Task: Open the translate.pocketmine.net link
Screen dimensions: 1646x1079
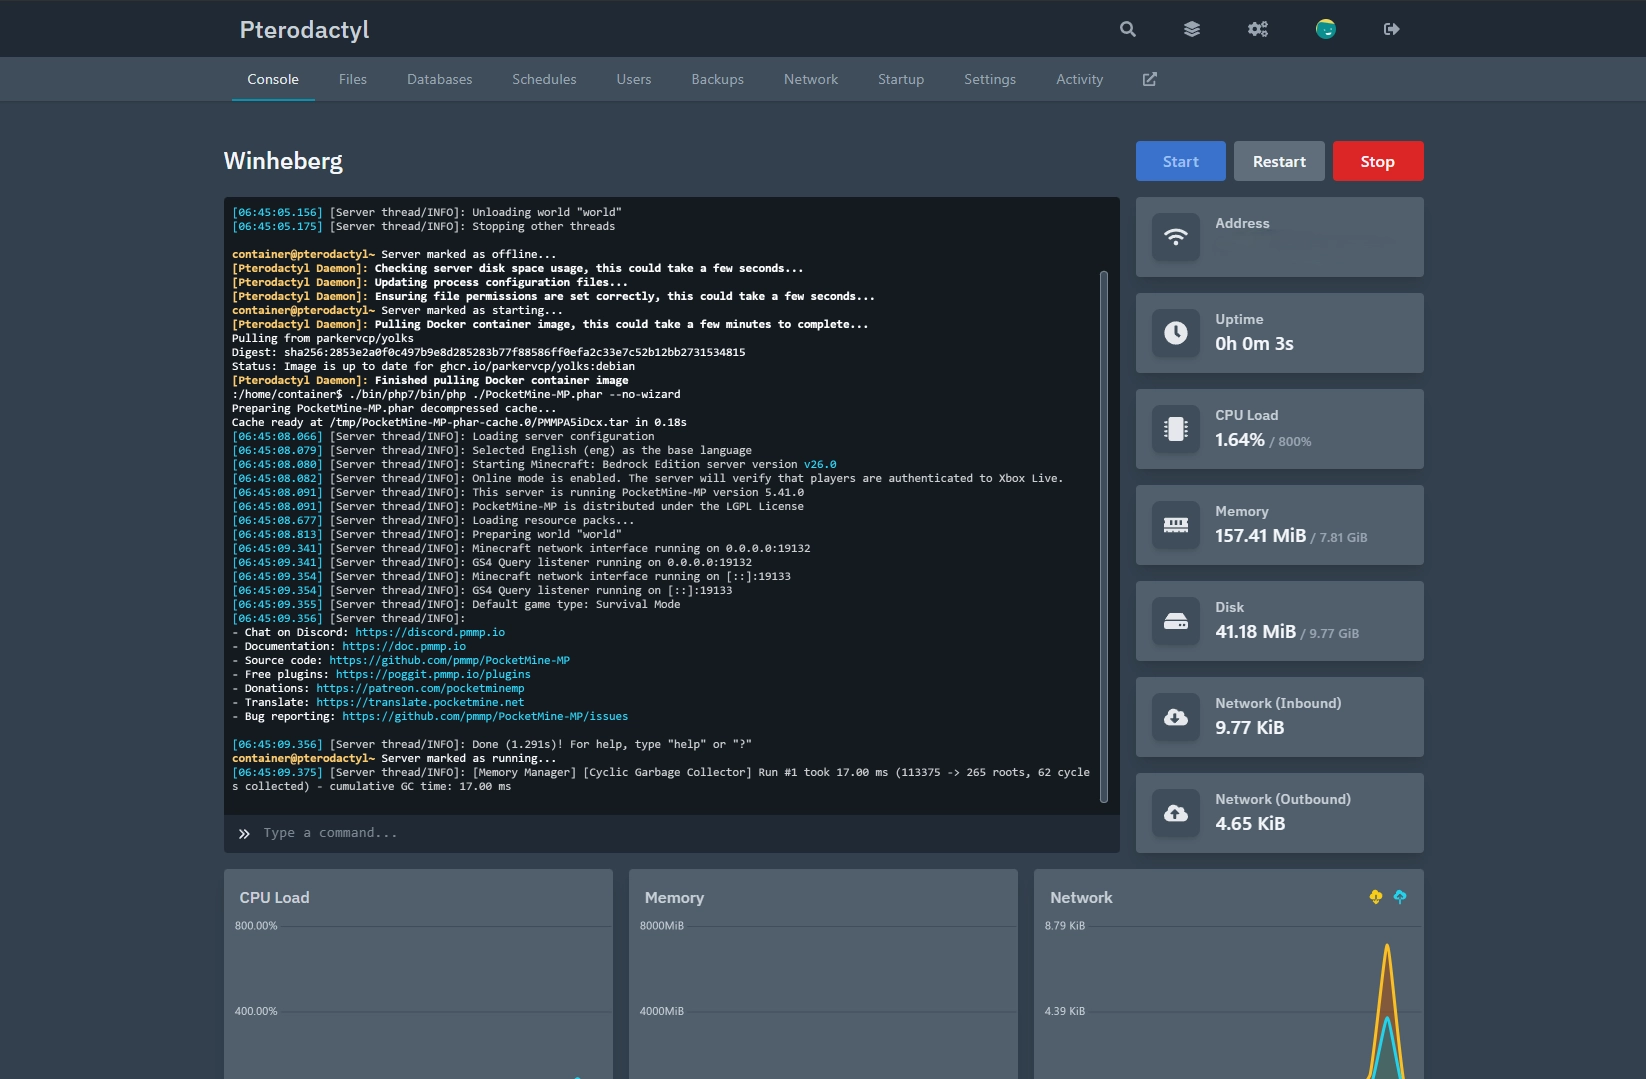Action: 420,702
